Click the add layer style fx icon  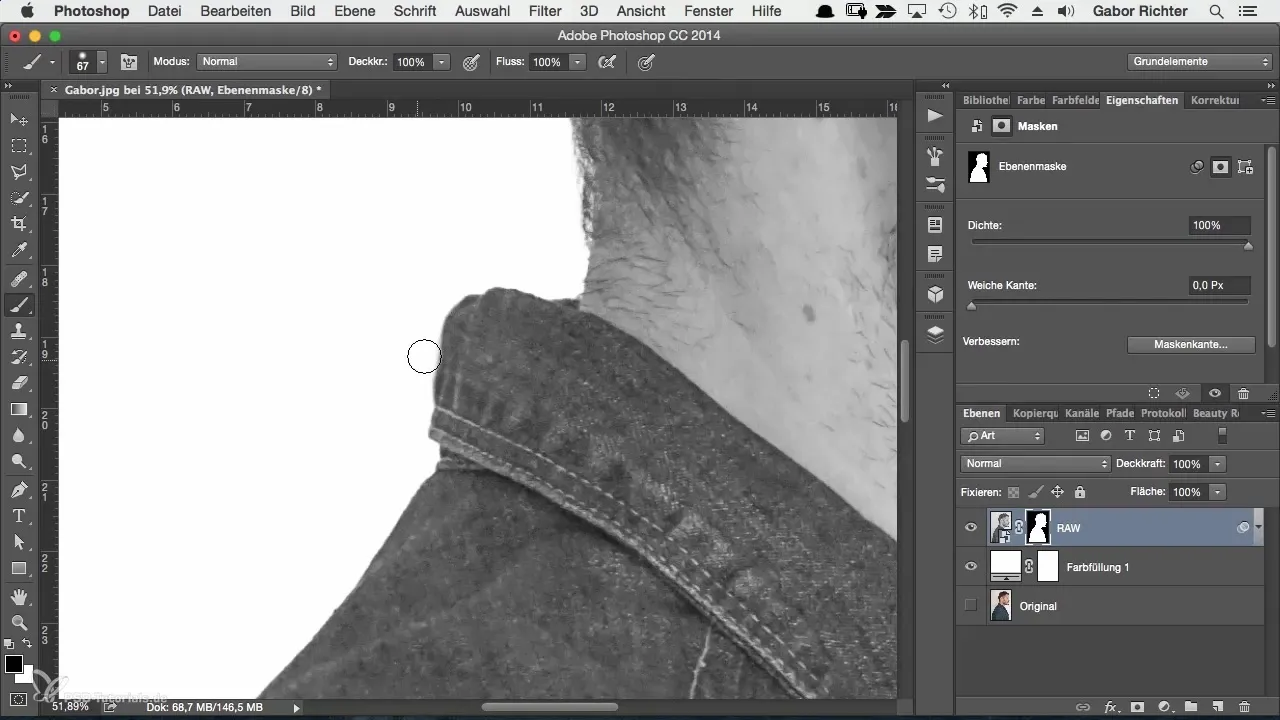coord(1111,707)
